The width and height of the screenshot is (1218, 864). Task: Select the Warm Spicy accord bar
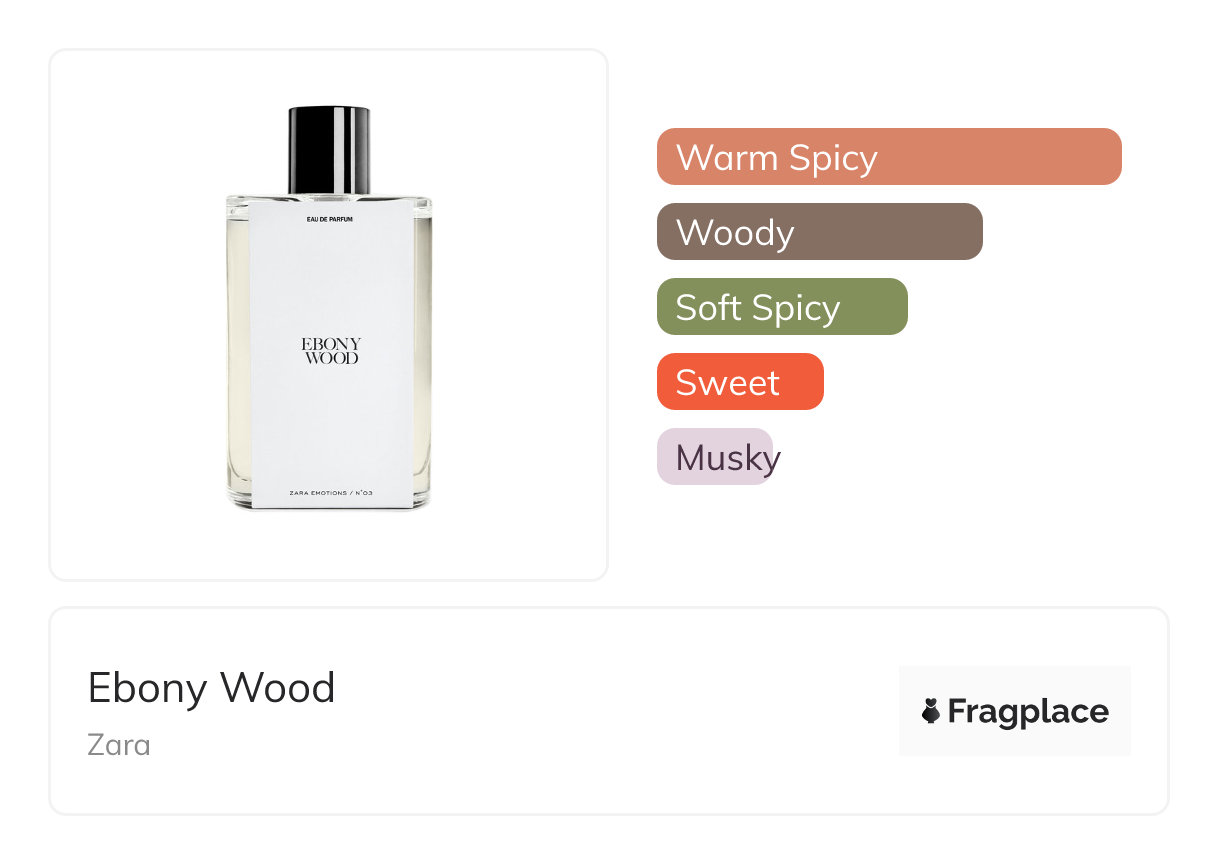point(889,157)
